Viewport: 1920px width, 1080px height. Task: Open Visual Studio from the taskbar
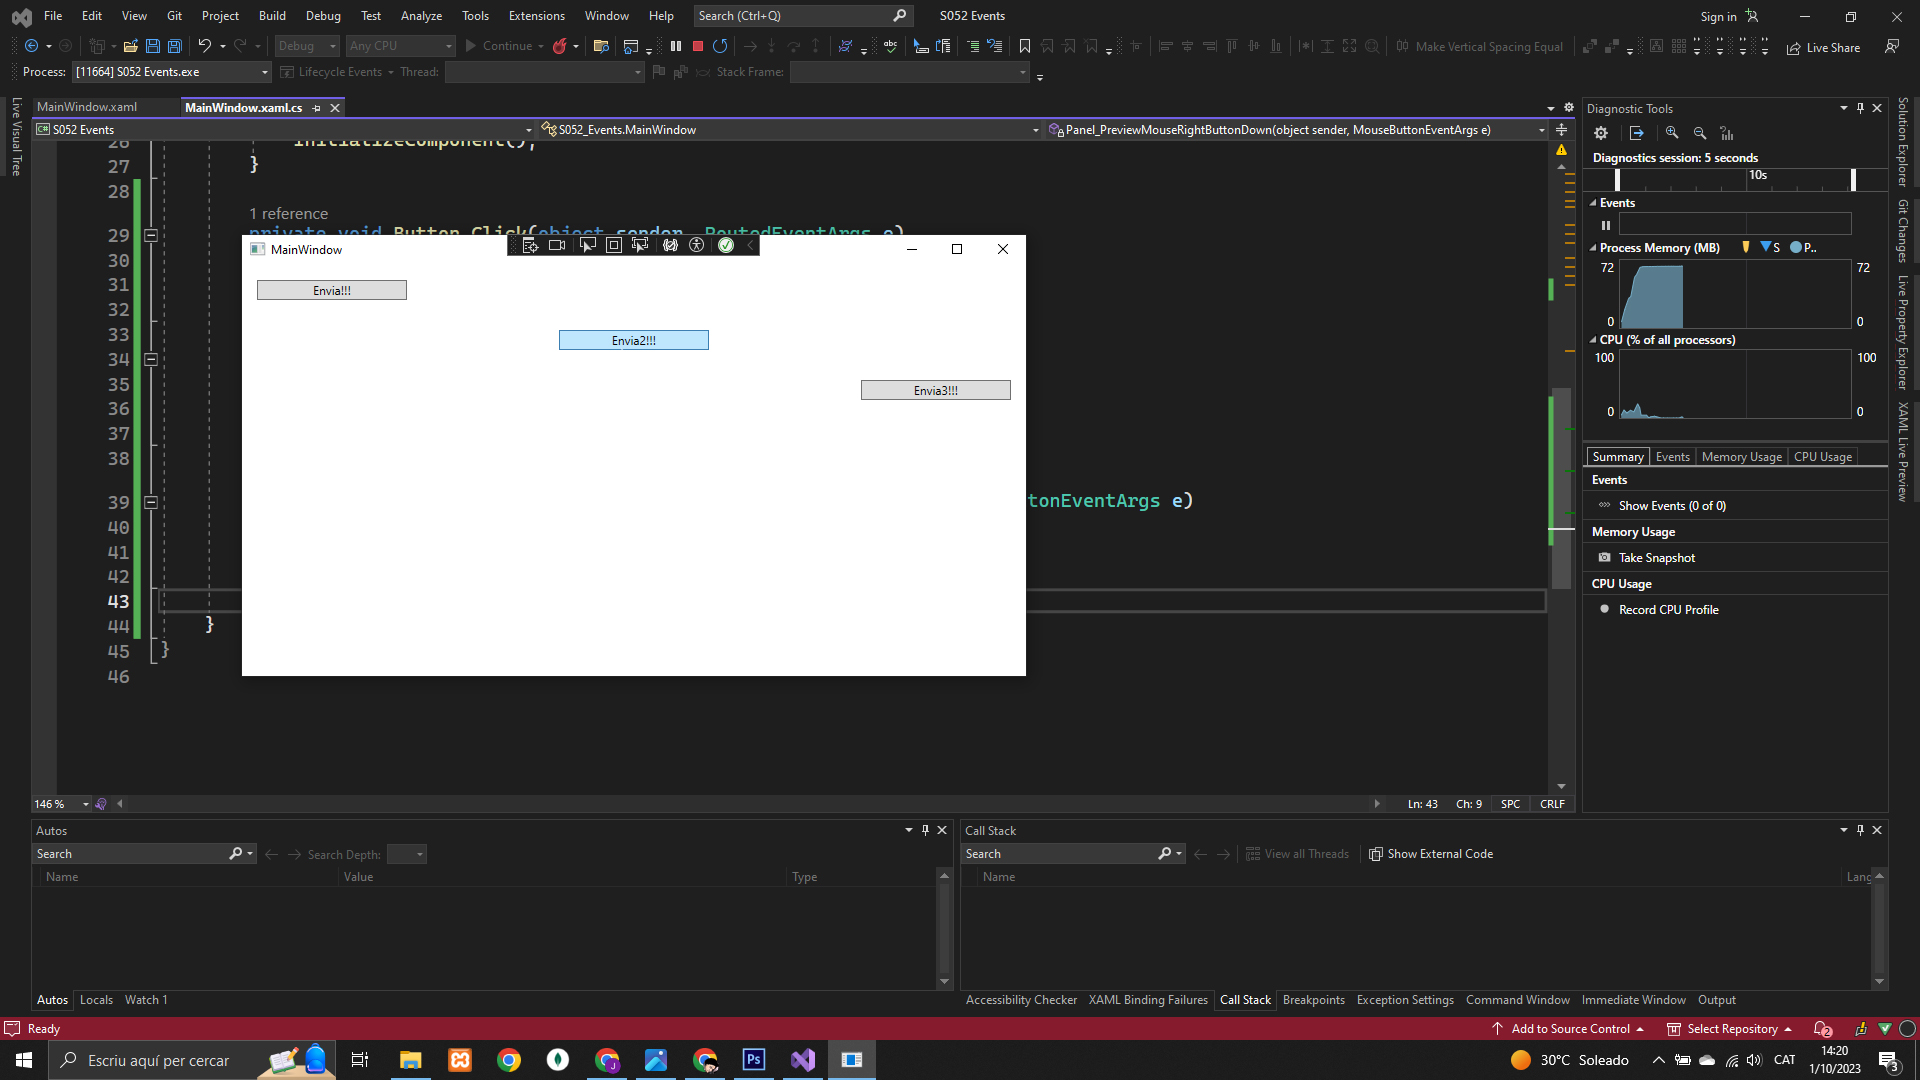[x=803, y=1060]
